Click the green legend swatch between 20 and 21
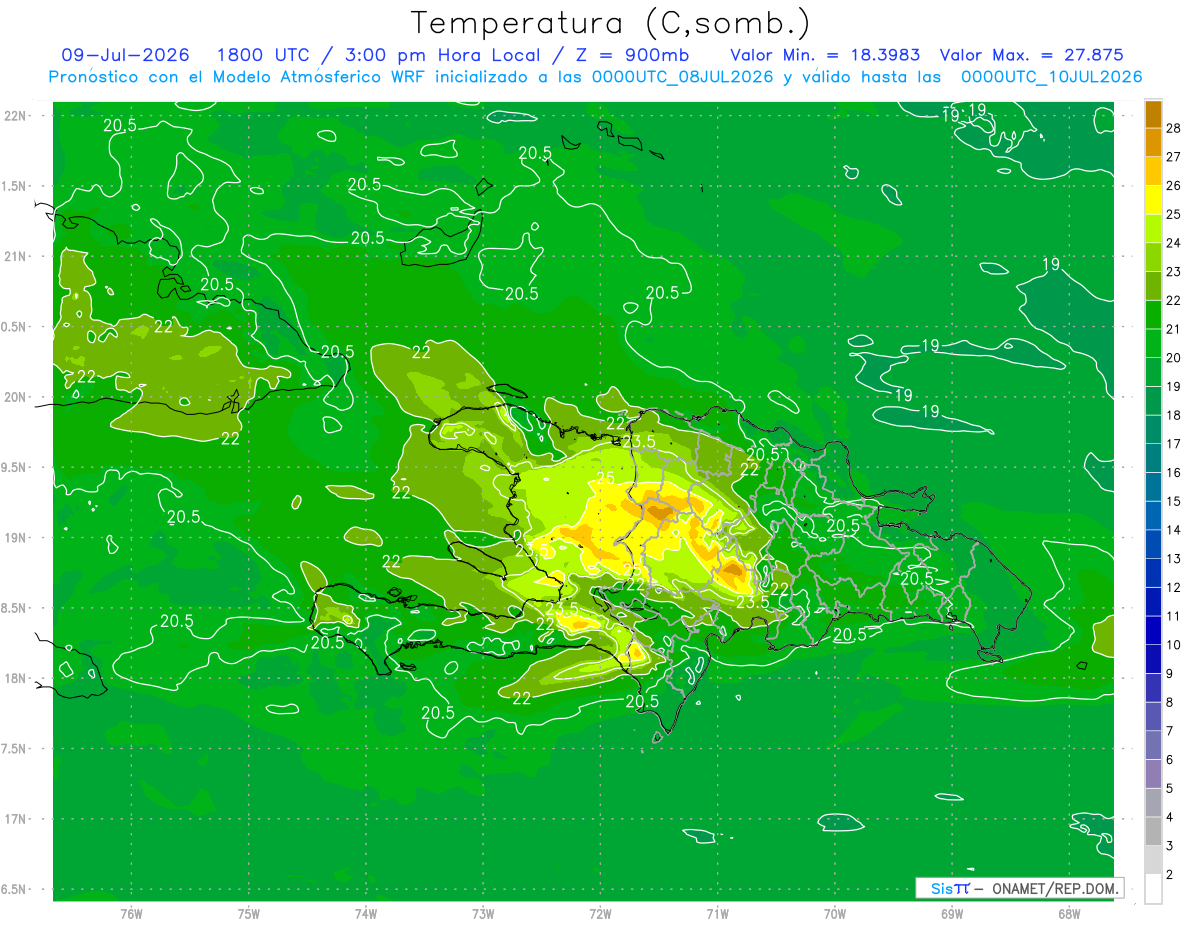 tap(1153, 343)
